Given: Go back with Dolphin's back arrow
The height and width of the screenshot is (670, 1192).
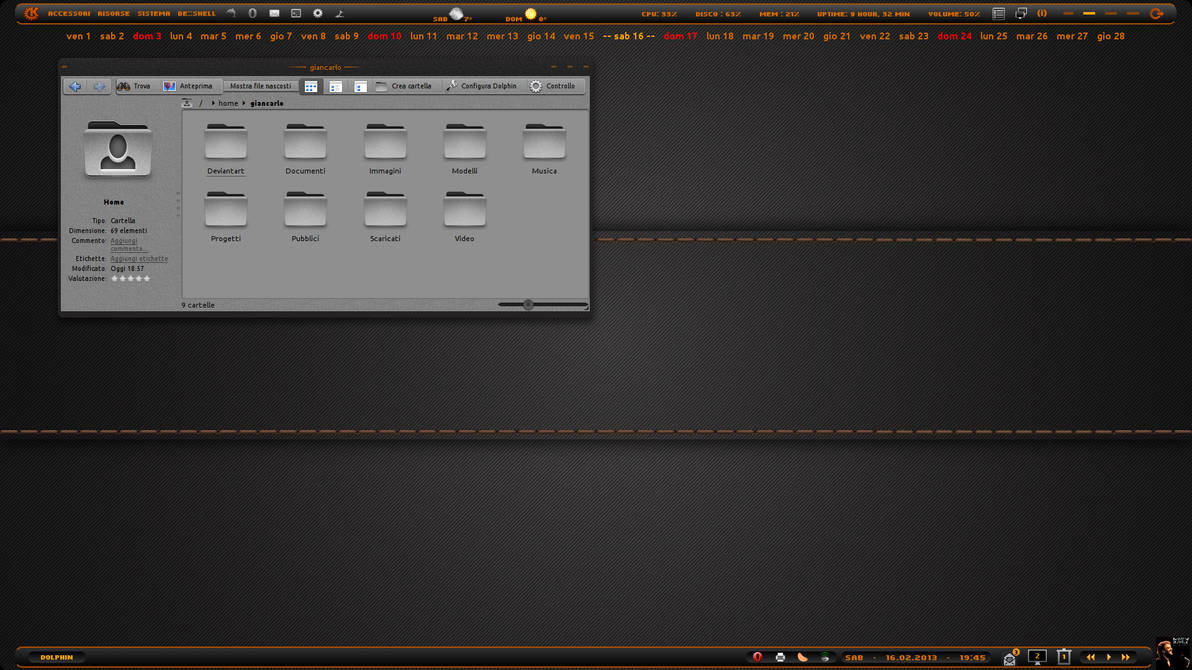Looking at the screenshot, I should [x=74, y=87].
